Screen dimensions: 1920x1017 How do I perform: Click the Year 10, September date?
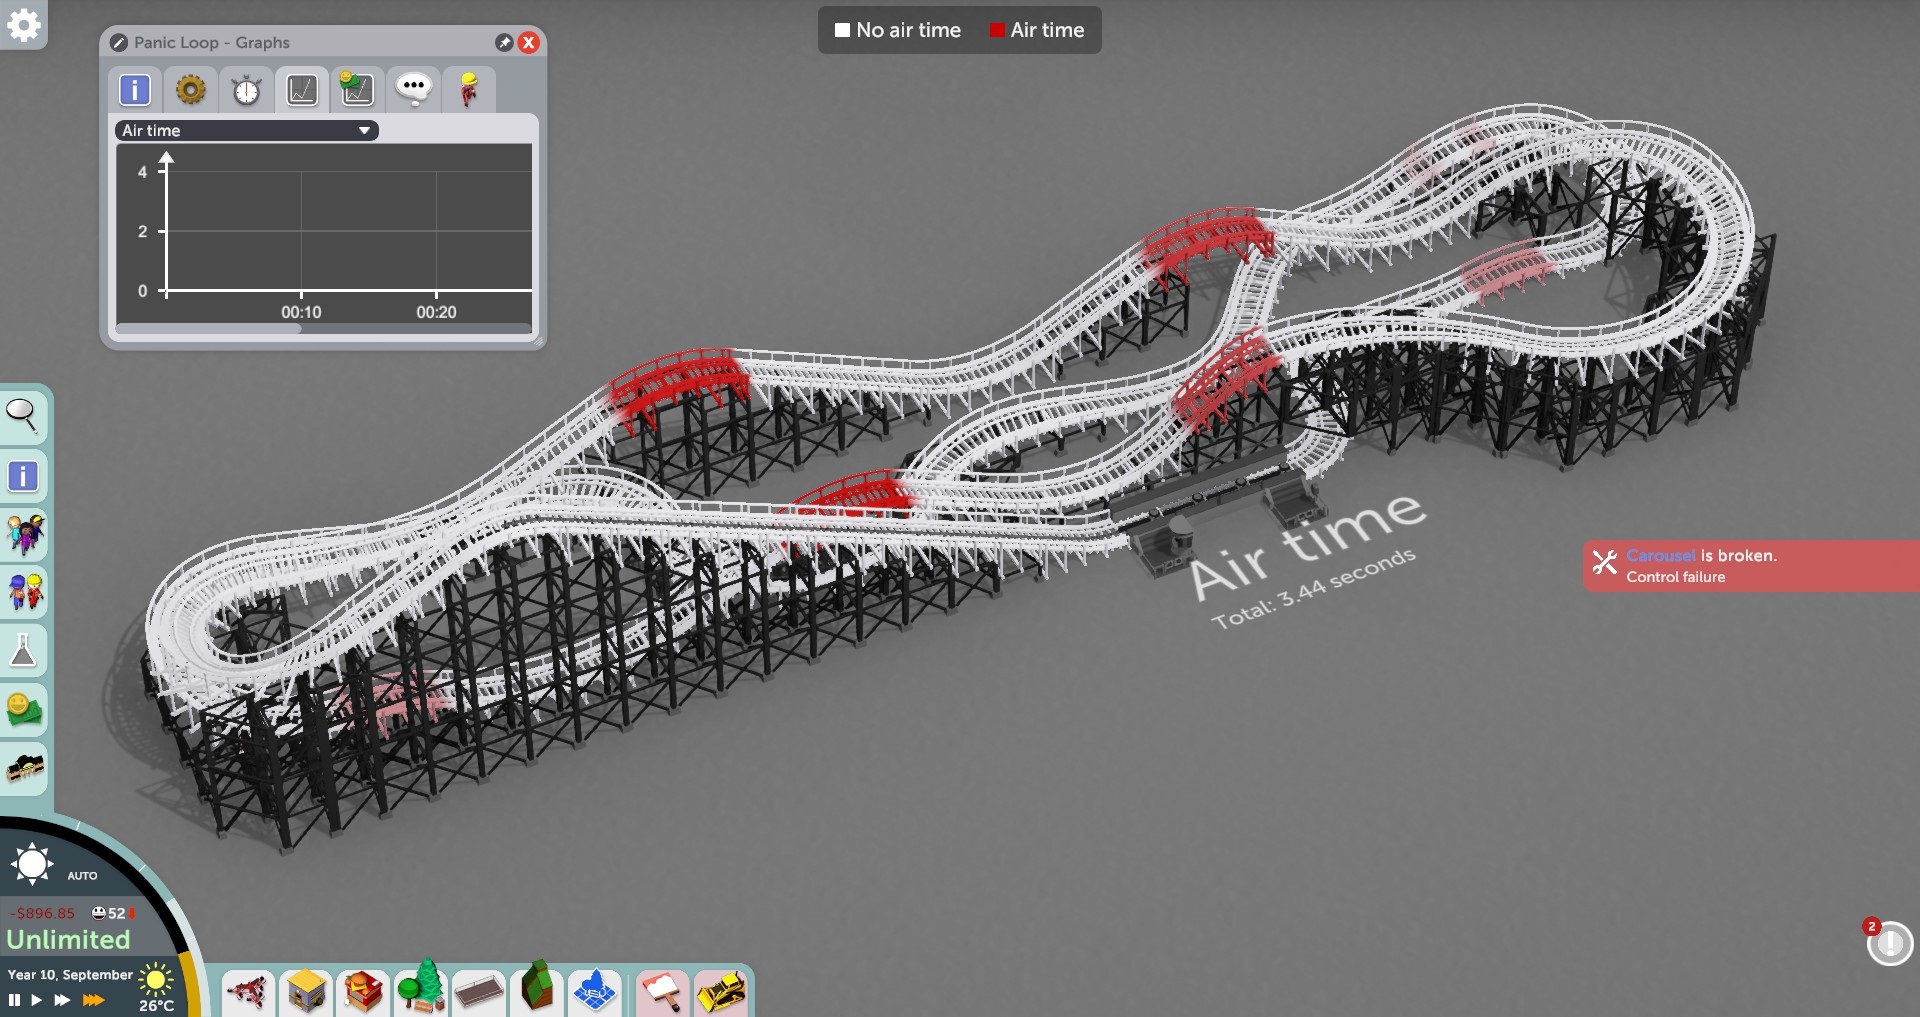[x=70, y=975]
